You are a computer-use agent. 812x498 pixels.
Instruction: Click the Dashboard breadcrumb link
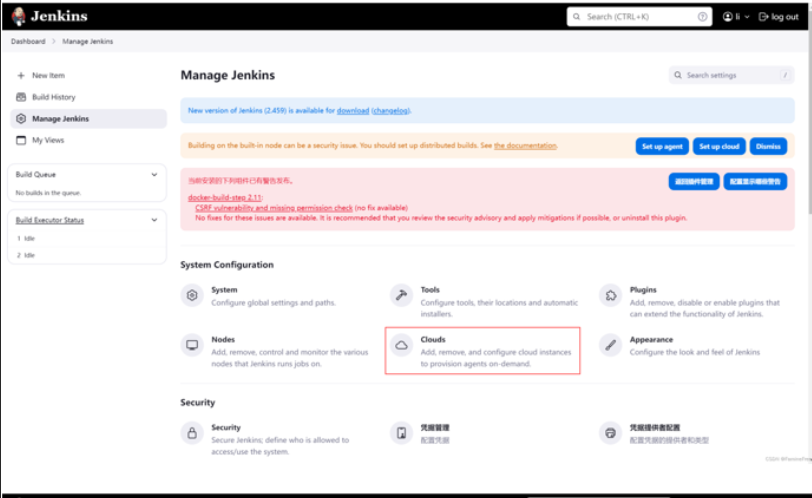(x=28, y=41)
